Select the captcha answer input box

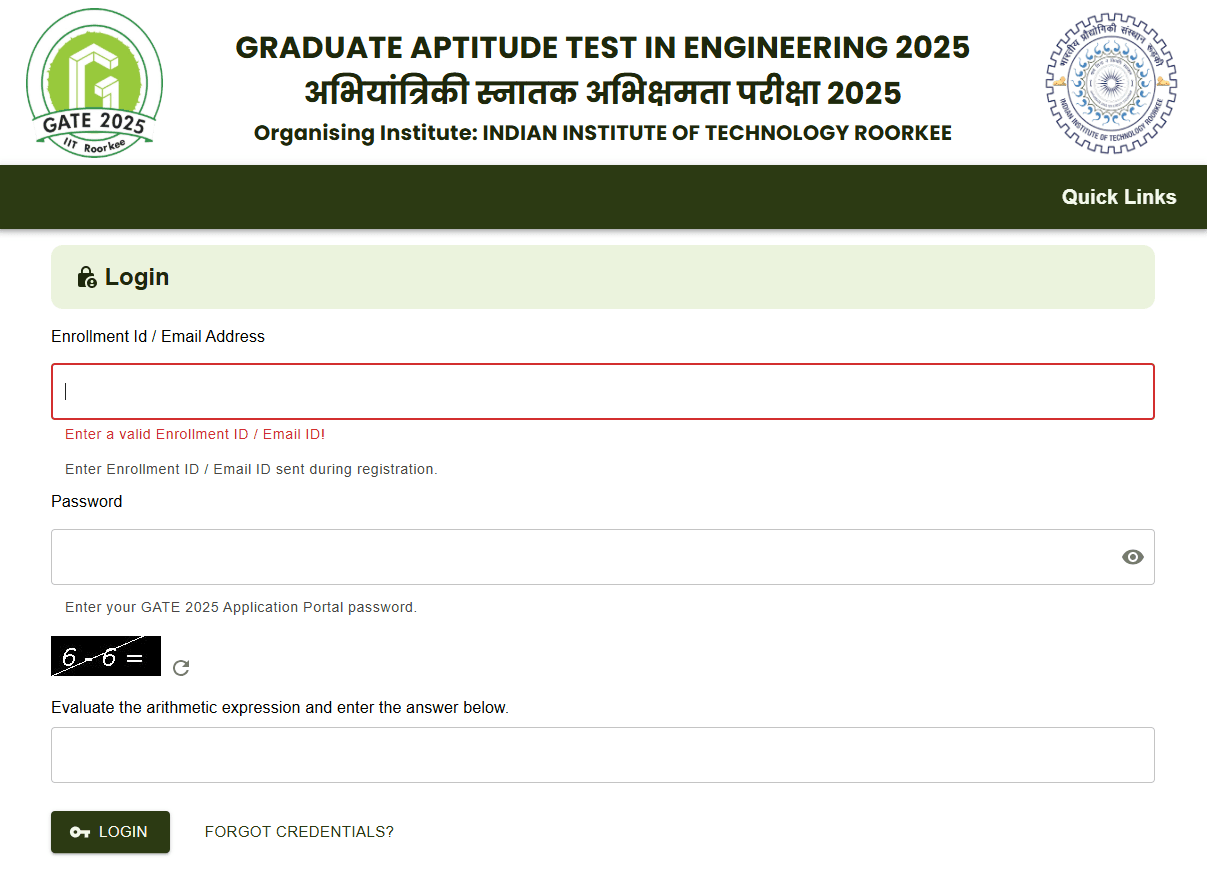pos(602,755)
